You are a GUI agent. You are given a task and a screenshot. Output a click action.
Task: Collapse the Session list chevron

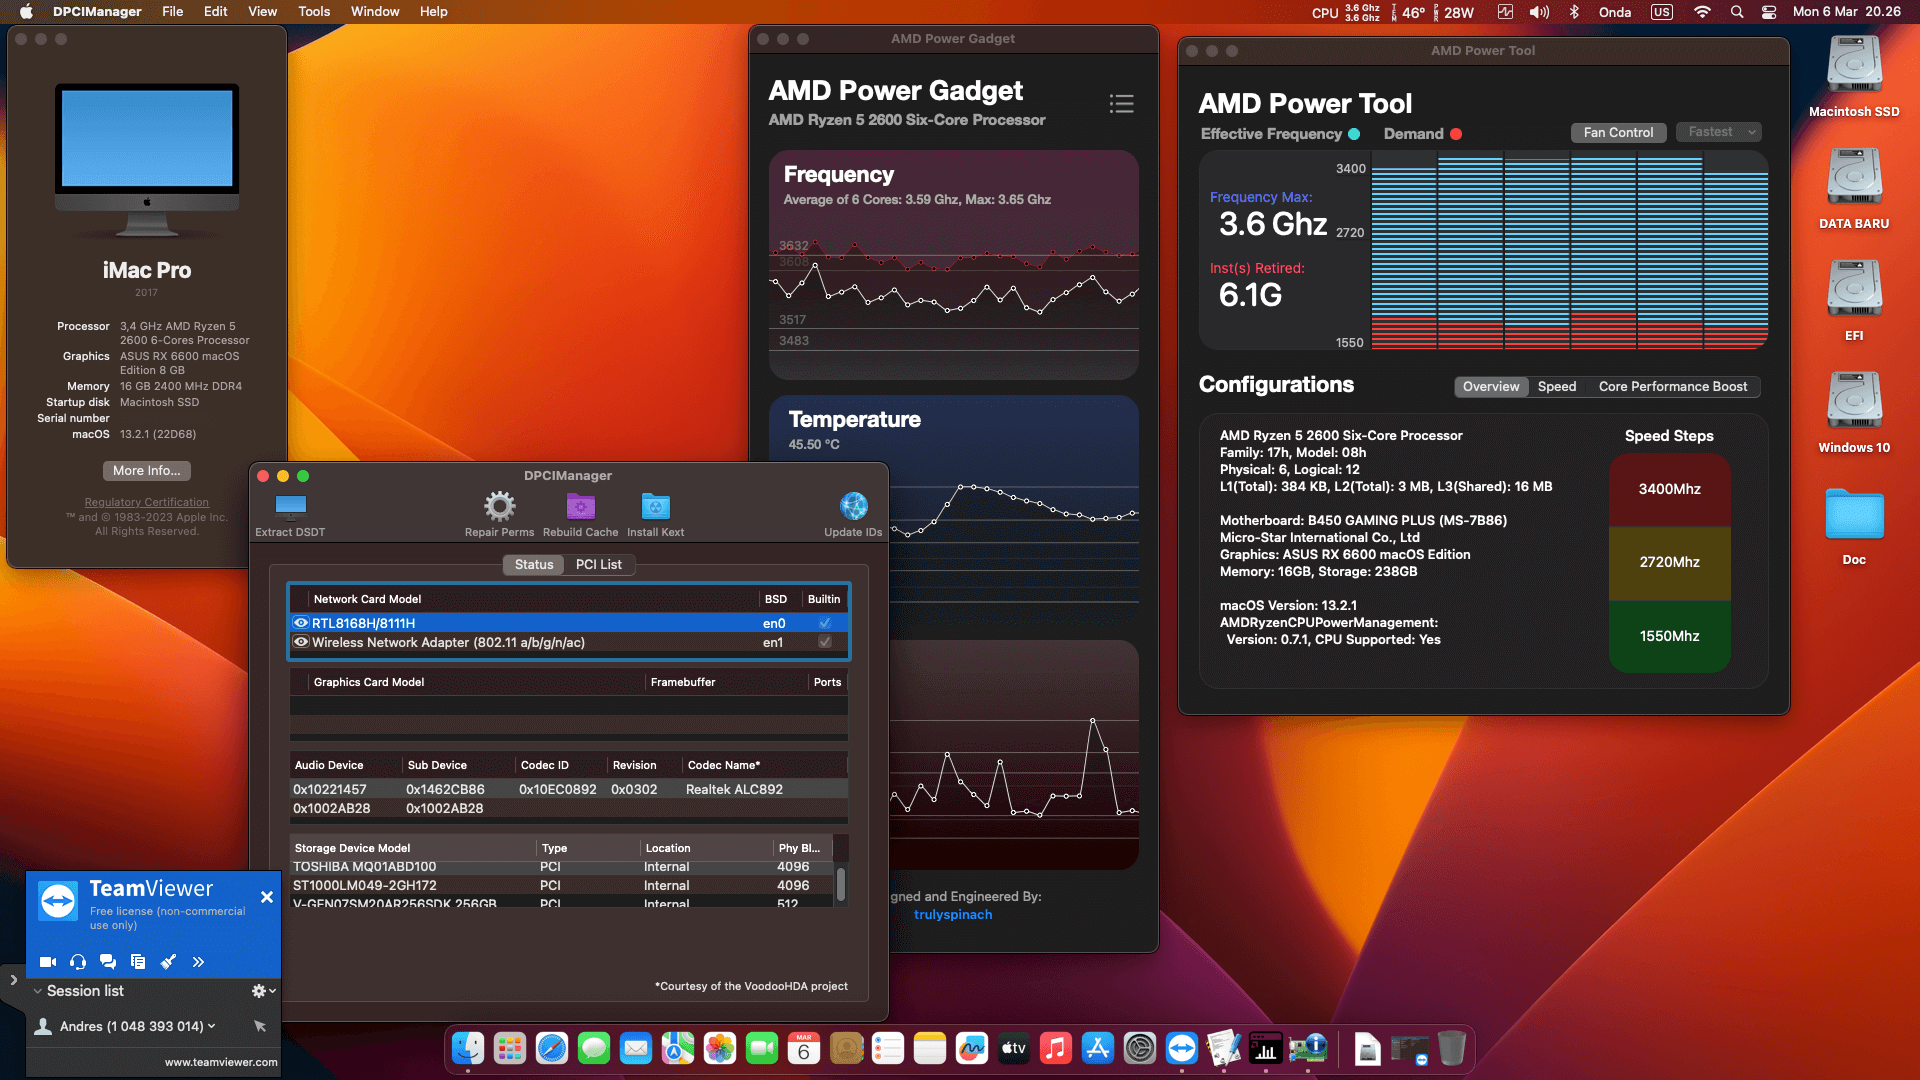pyautogui.click(x=38, y=991)
